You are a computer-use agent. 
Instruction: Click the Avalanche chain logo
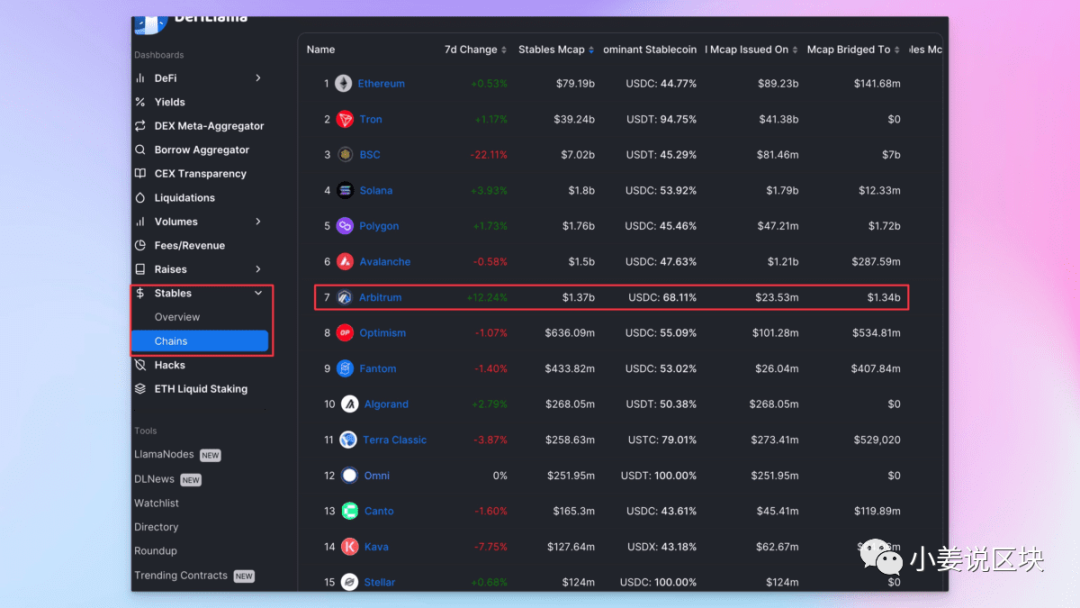click(345, 262)
